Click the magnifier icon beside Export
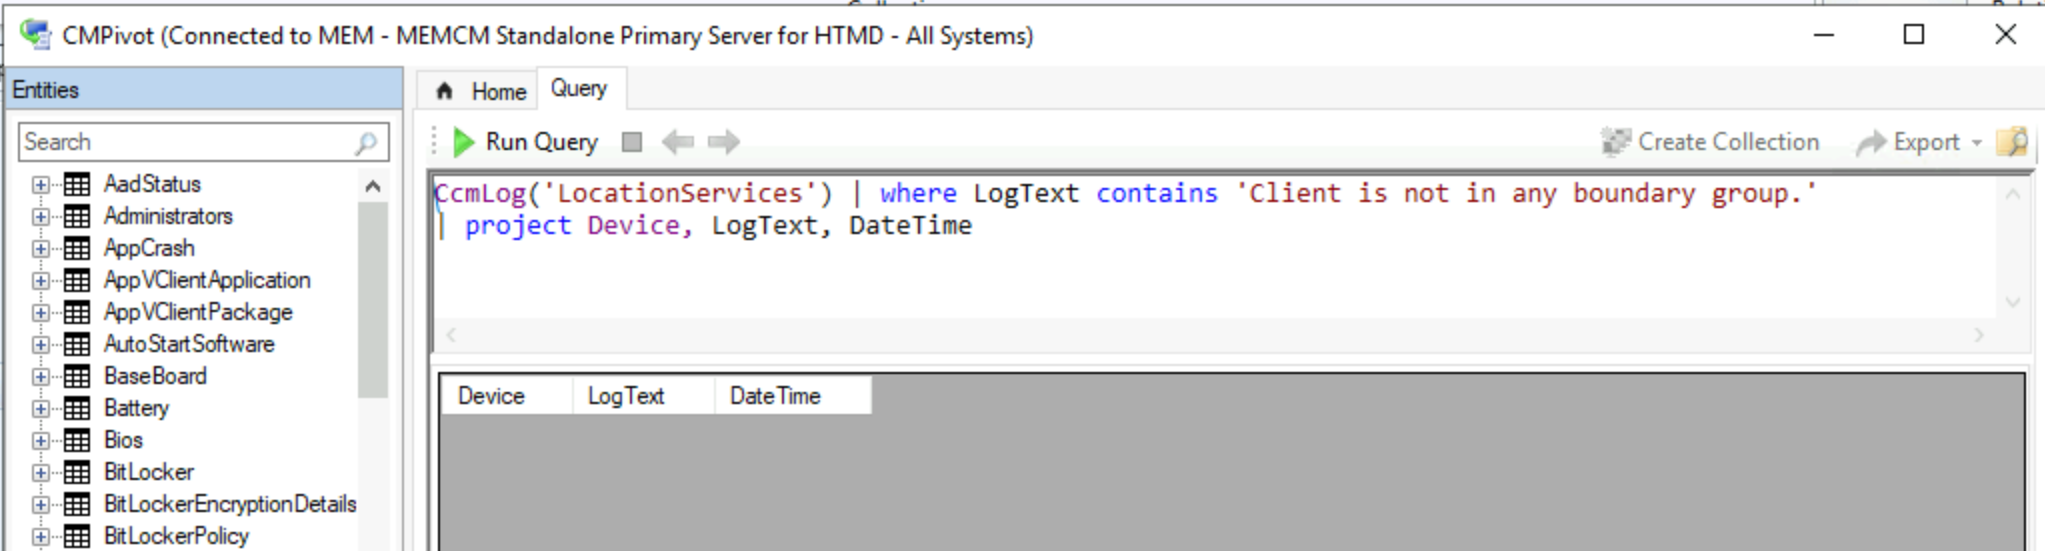Image resolution: width=2045 pixels, height=551 pixels. pyautogui.click(x=2012, y=142)
